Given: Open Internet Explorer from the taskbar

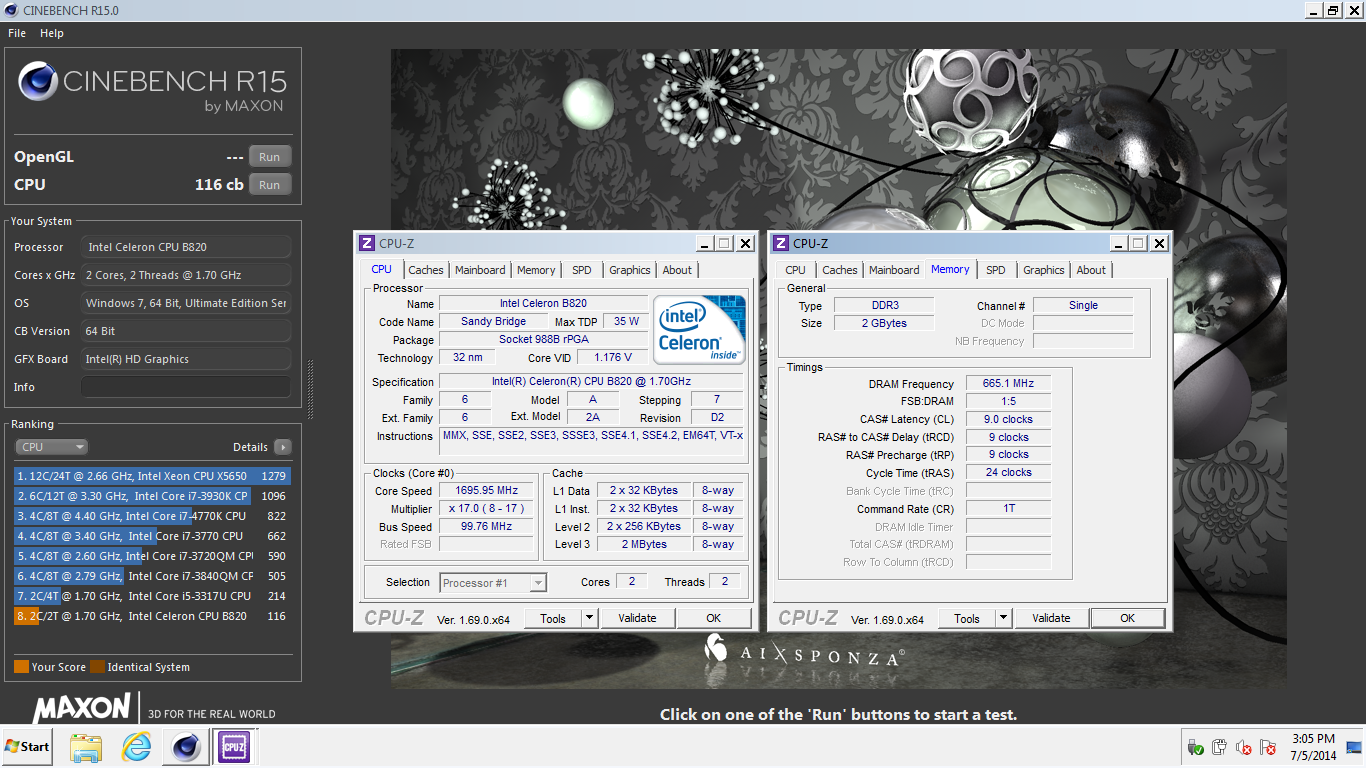Looking at the screenshot, I should click(136, 746).
